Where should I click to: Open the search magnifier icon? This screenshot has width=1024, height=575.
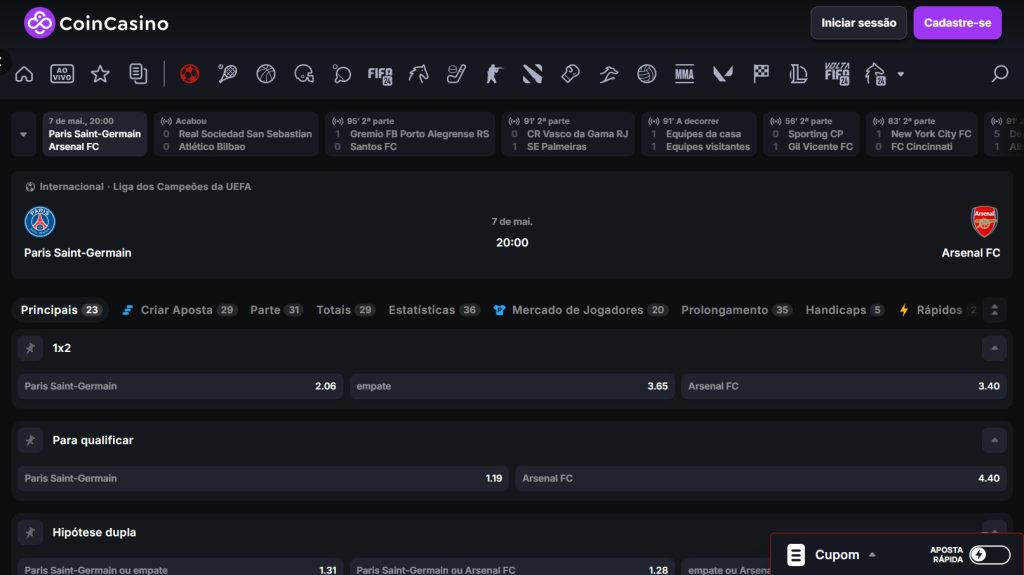pyautogui.click(x=1000, y=73)
